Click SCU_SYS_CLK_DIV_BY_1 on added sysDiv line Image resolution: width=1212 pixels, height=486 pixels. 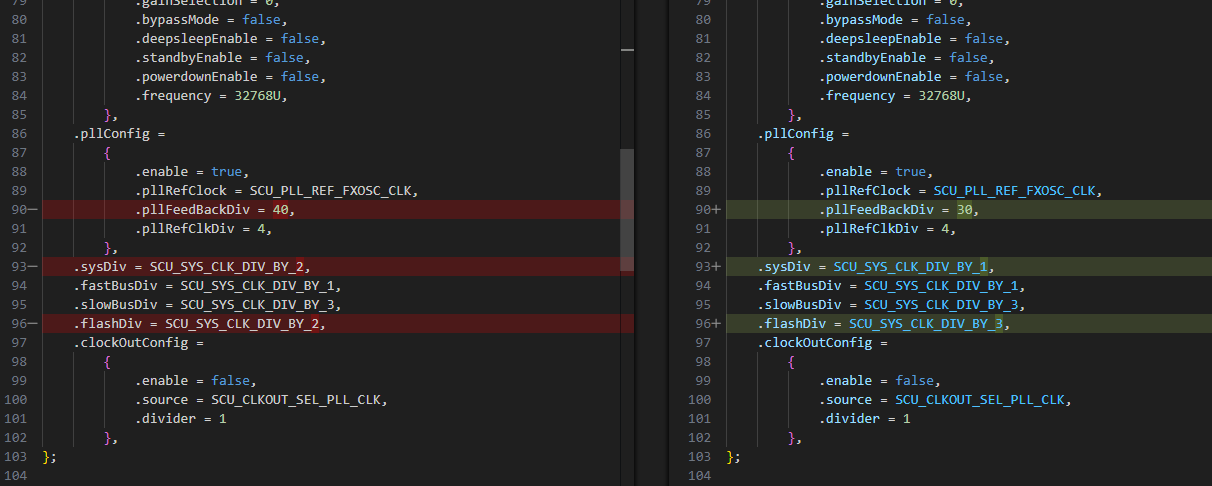(912, 267)
